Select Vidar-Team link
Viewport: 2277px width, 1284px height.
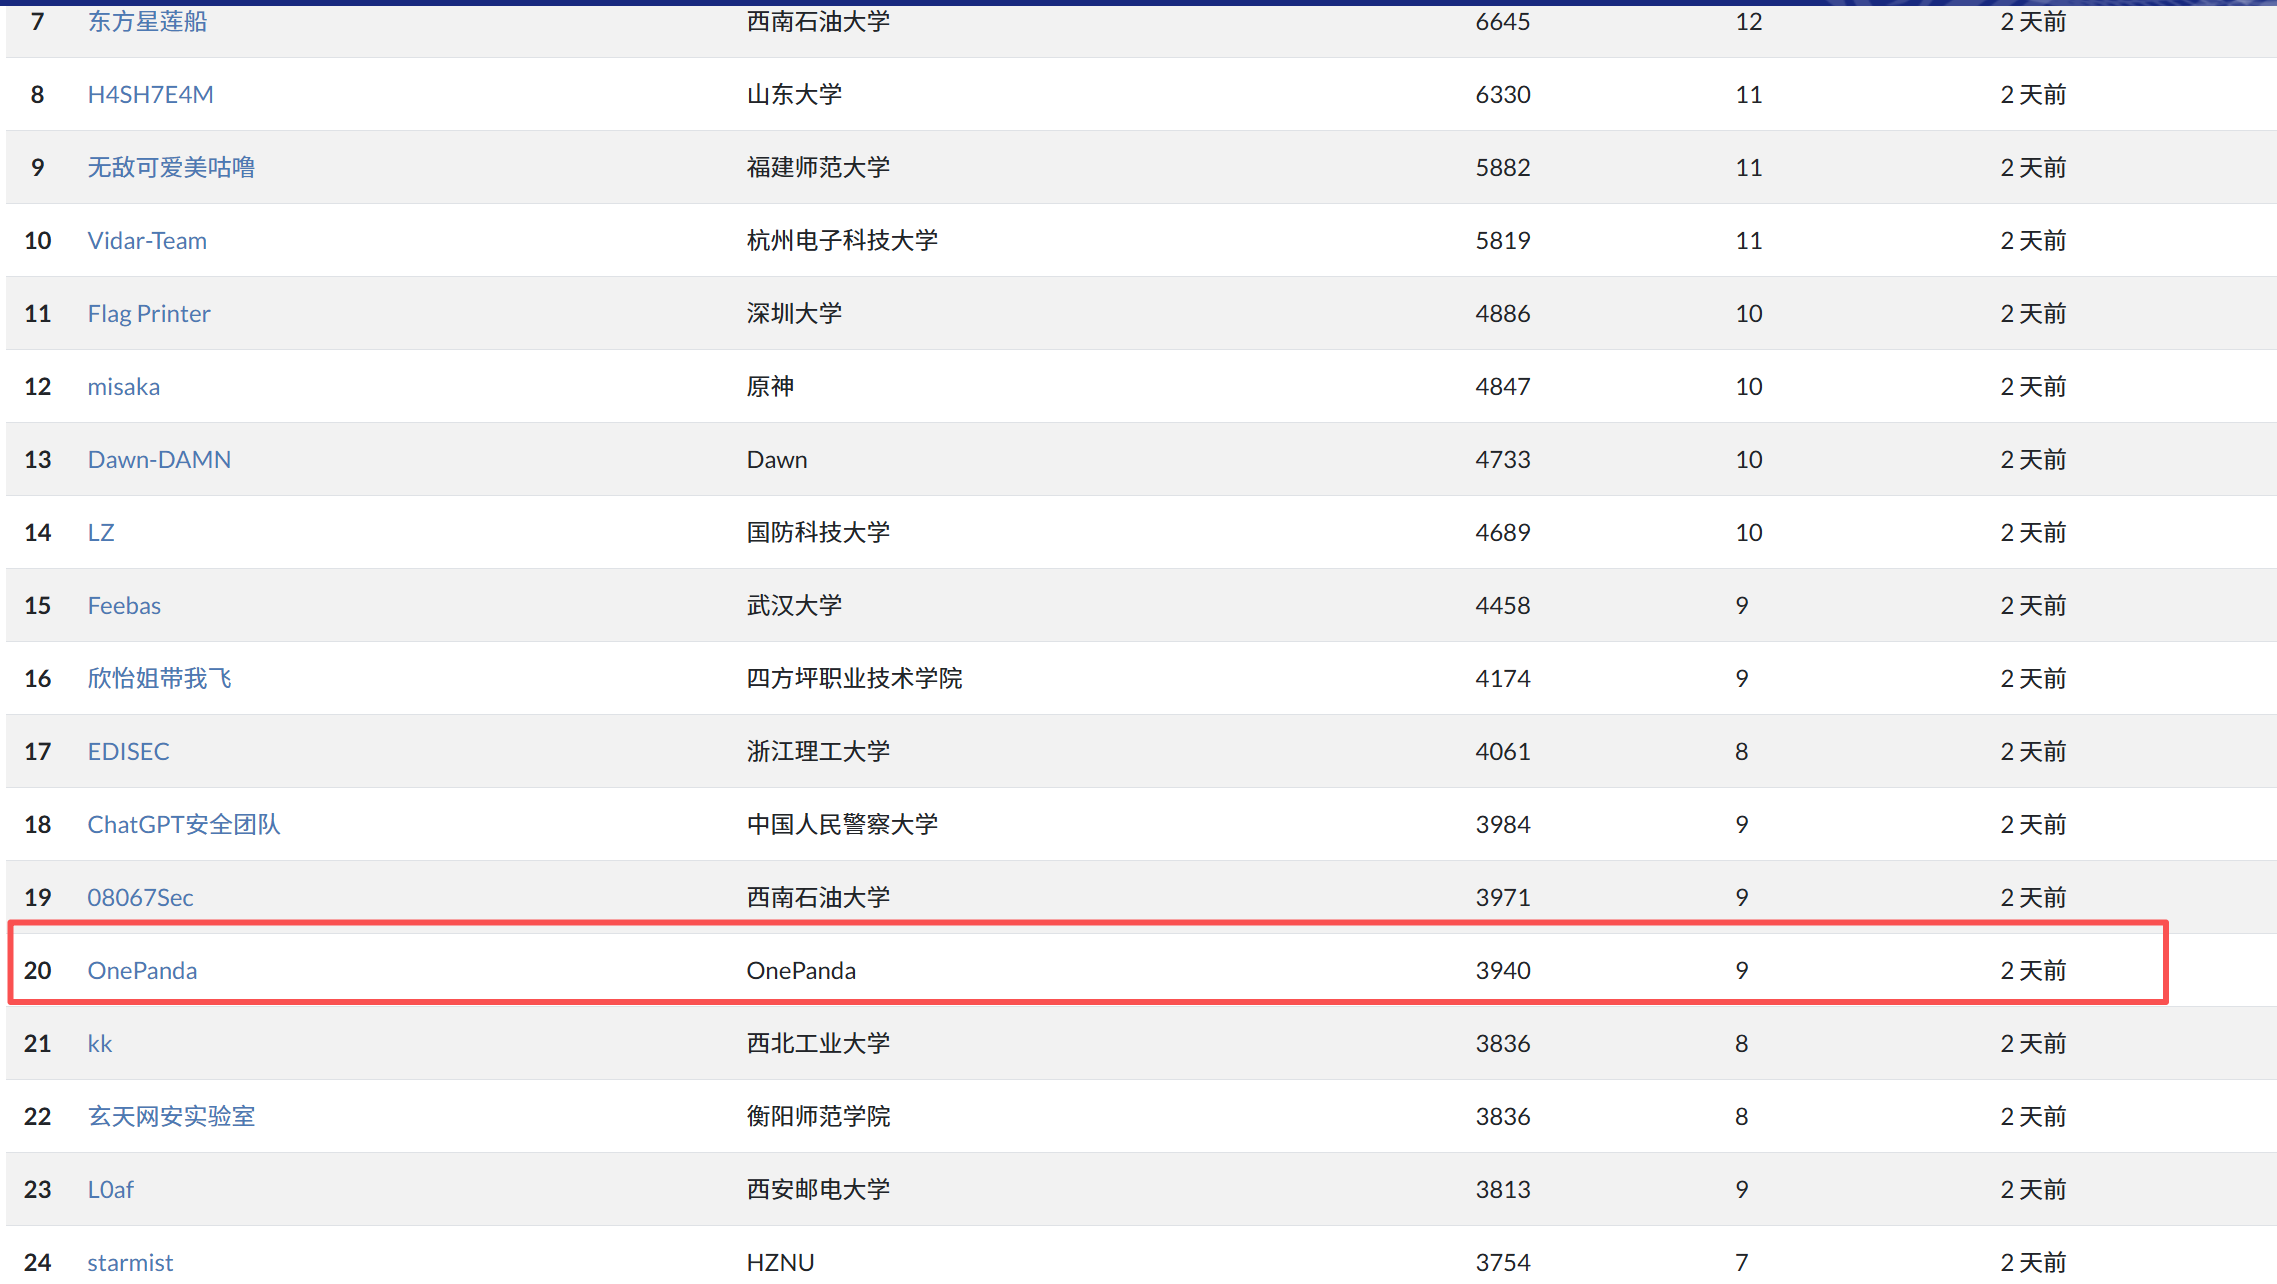(147, 241)
